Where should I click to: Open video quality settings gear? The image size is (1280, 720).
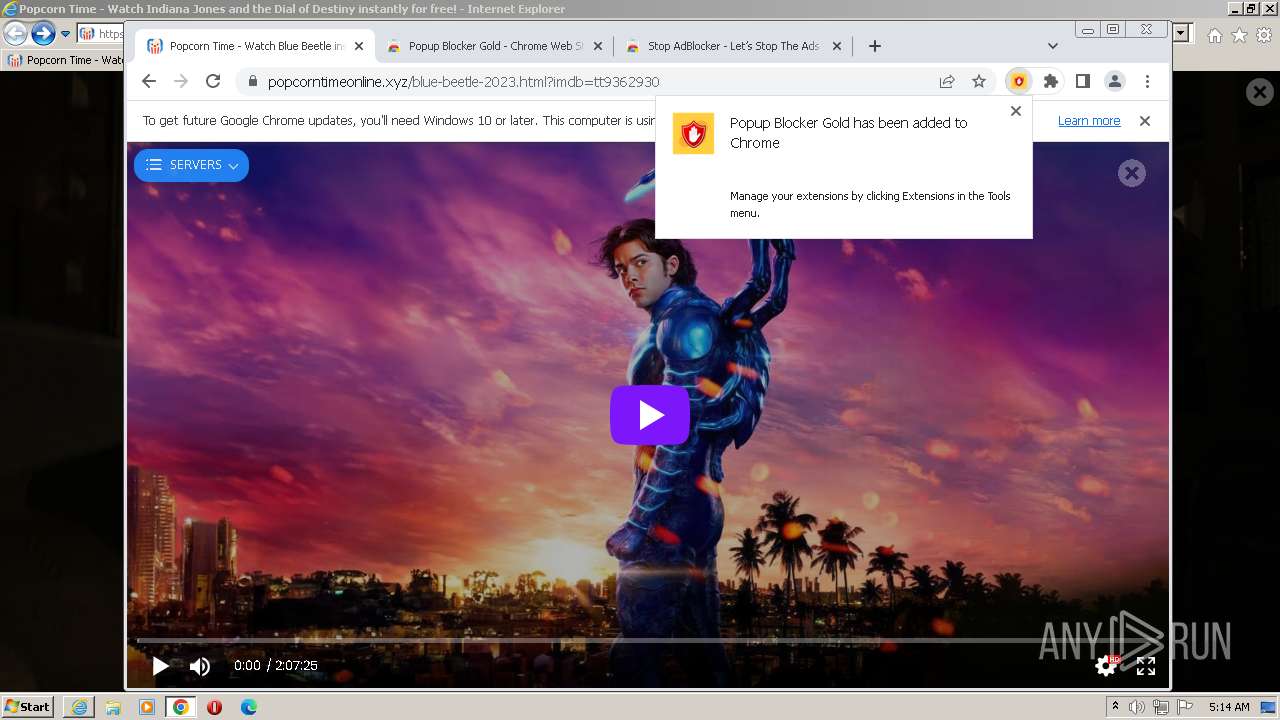1106,665
